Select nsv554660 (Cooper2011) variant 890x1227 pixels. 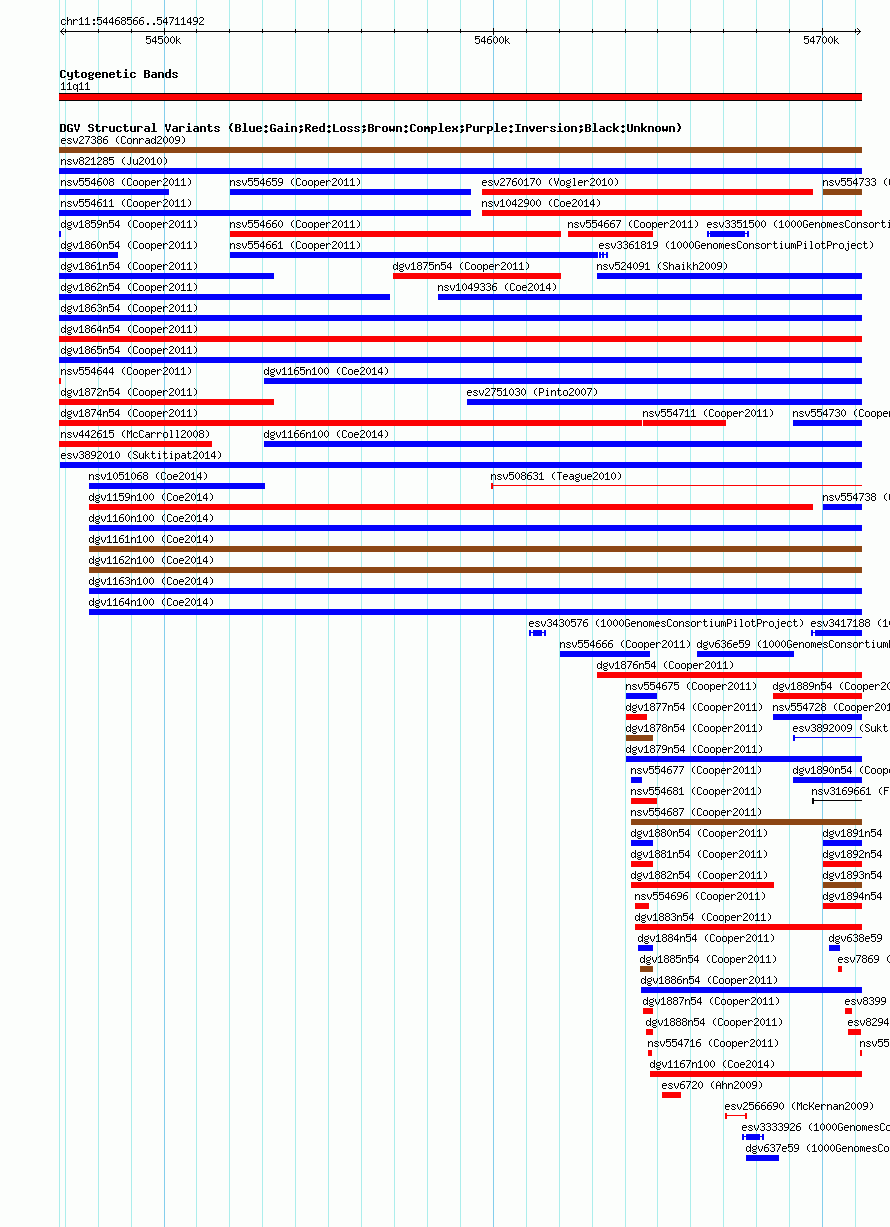296,224
